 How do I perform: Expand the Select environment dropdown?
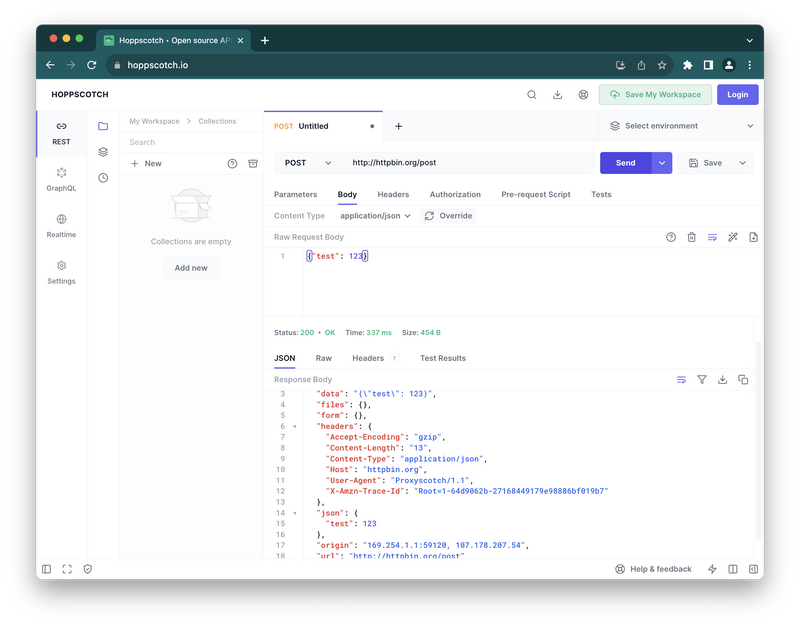pyautogui.click(x=680, y=126)
